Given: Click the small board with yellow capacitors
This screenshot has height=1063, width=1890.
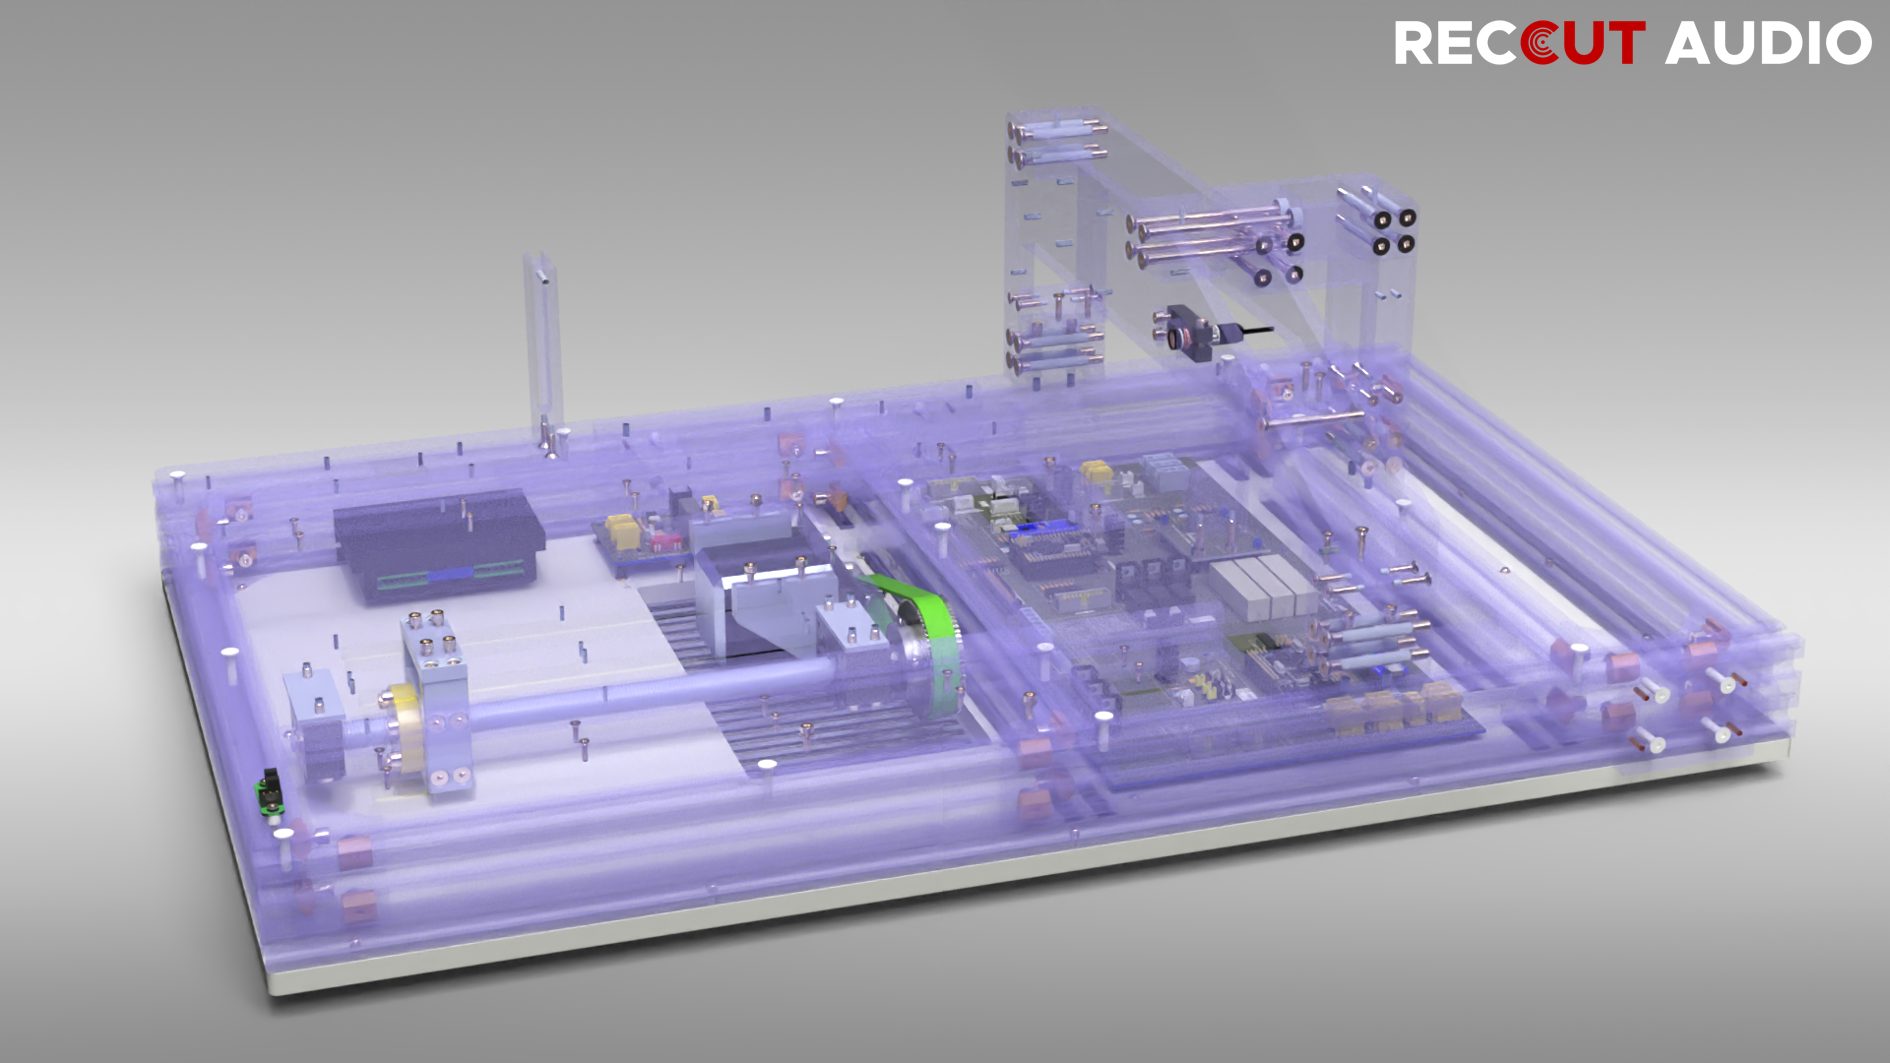Looking at the screenshot, I should pos(640,540).
